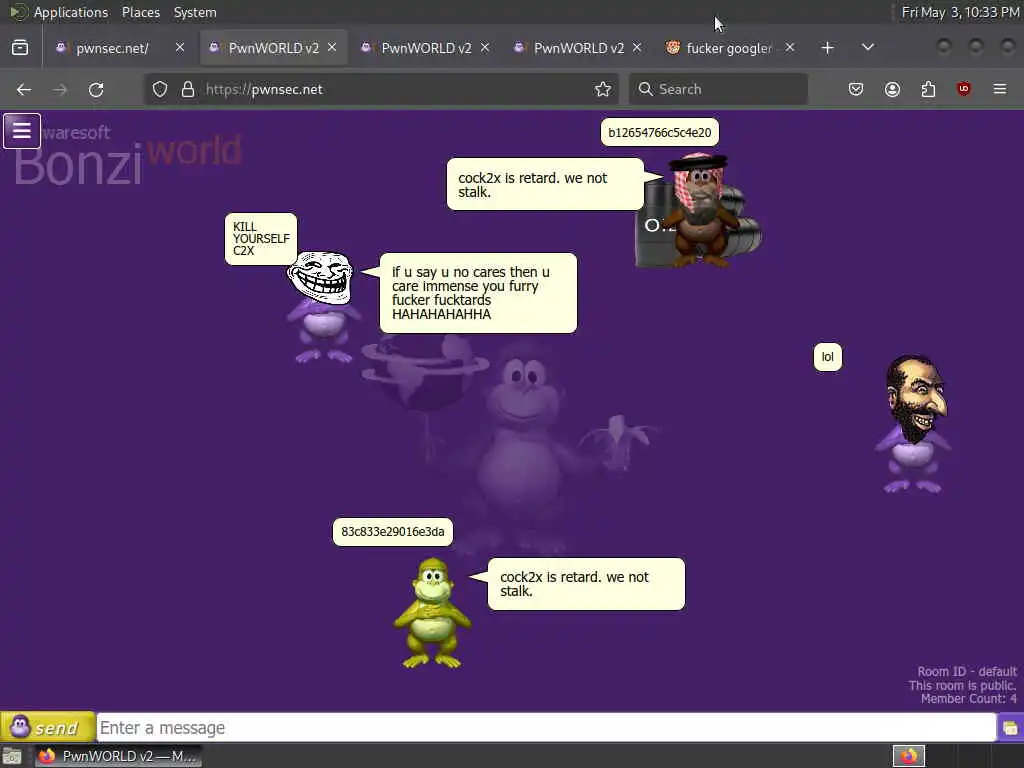This screenshot has width=1024, height=768.
Task: Click the Firefox workspace icon bottom right
Action: pos(908,756)
